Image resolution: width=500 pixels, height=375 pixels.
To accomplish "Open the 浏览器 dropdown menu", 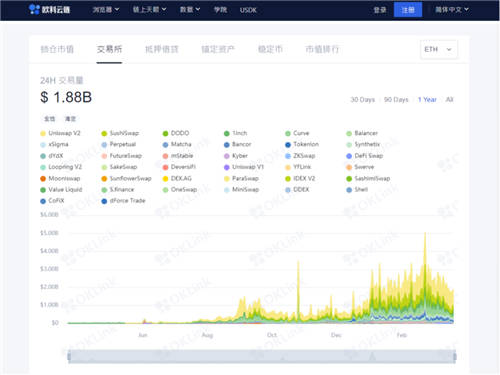I will click(x=106, y=9).
